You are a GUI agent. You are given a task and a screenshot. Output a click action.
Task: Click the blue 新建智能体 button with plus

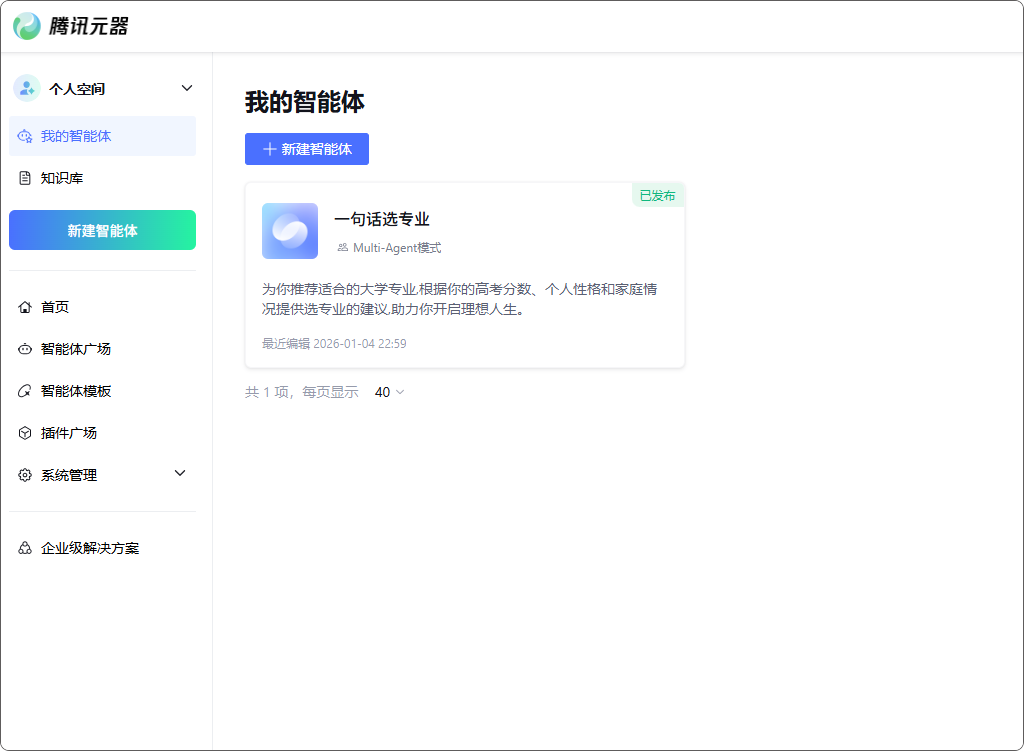(x=307, y=149)
